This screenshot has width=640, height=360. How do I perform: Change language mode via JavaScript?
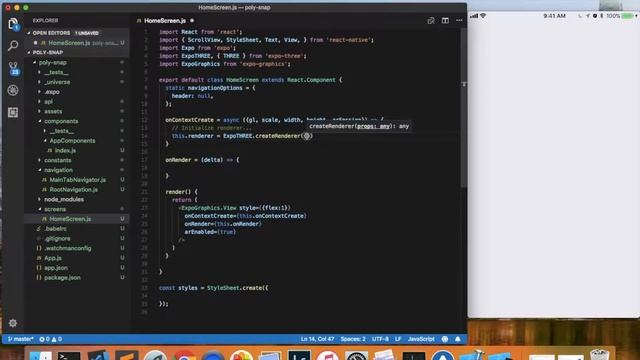point(421,339)
